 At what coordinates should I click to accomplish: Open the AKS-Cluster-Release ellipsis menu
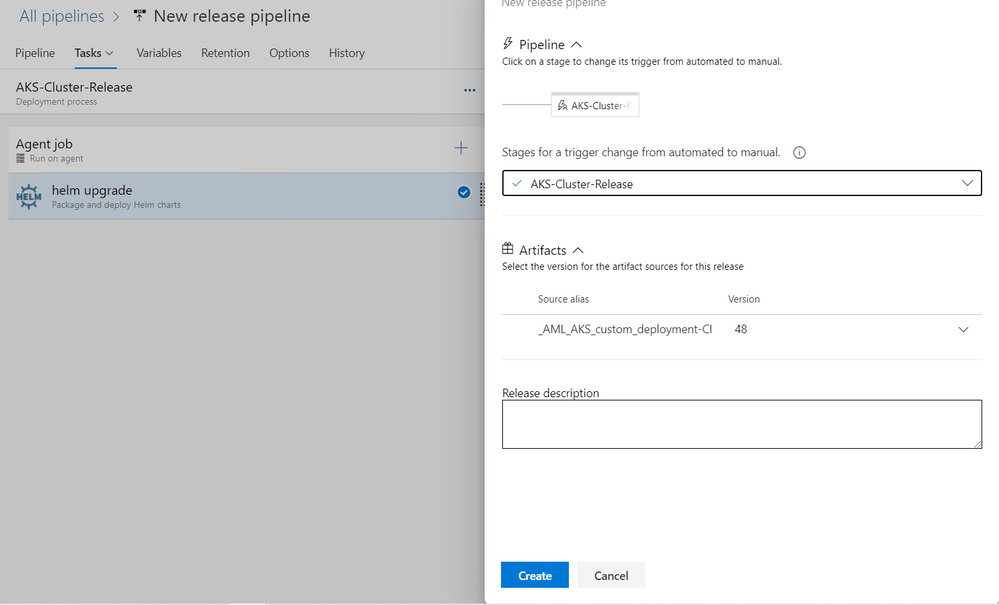[x=470, y=90]
